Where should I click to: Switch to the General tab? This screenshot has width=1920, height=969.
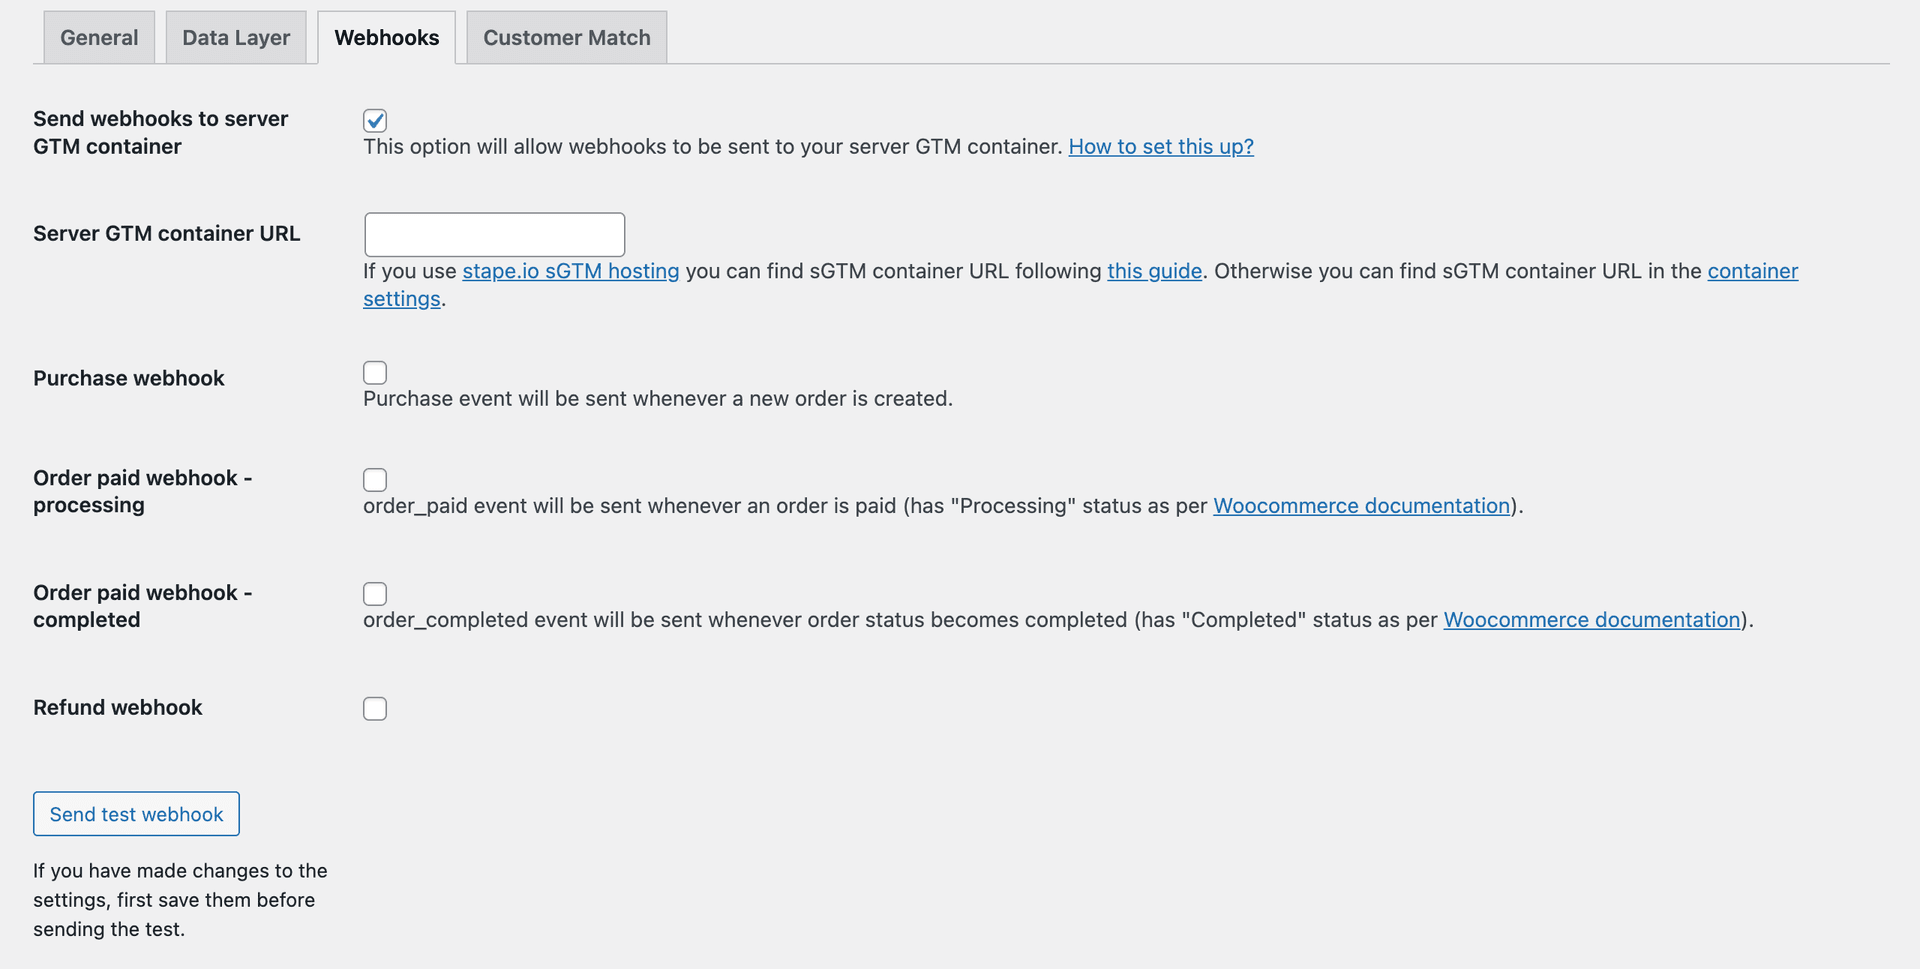98,37
